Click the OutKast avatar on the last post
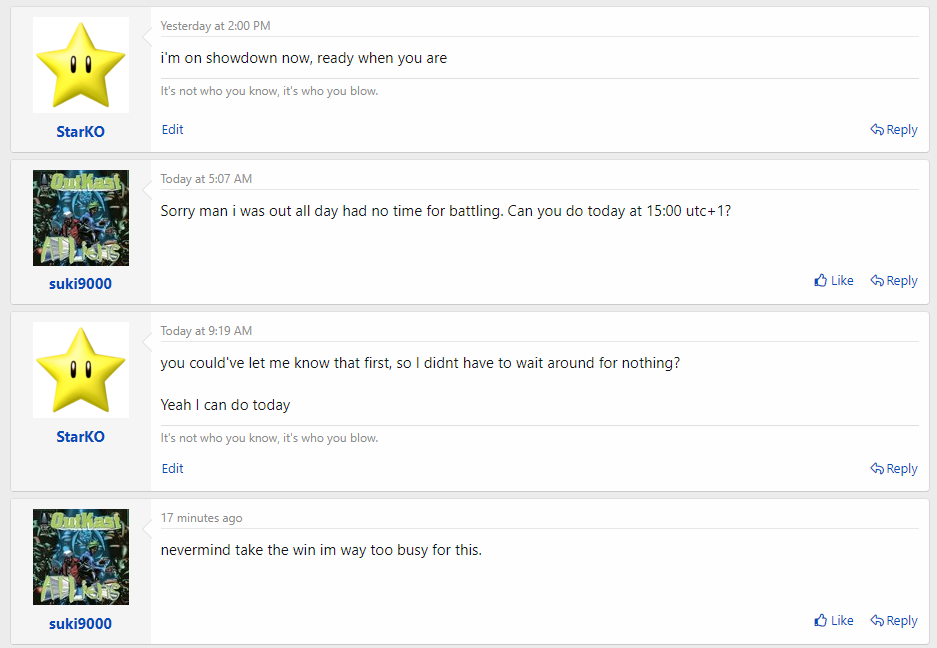The width and height of the screenshot is (937, 648). point(81,557)
